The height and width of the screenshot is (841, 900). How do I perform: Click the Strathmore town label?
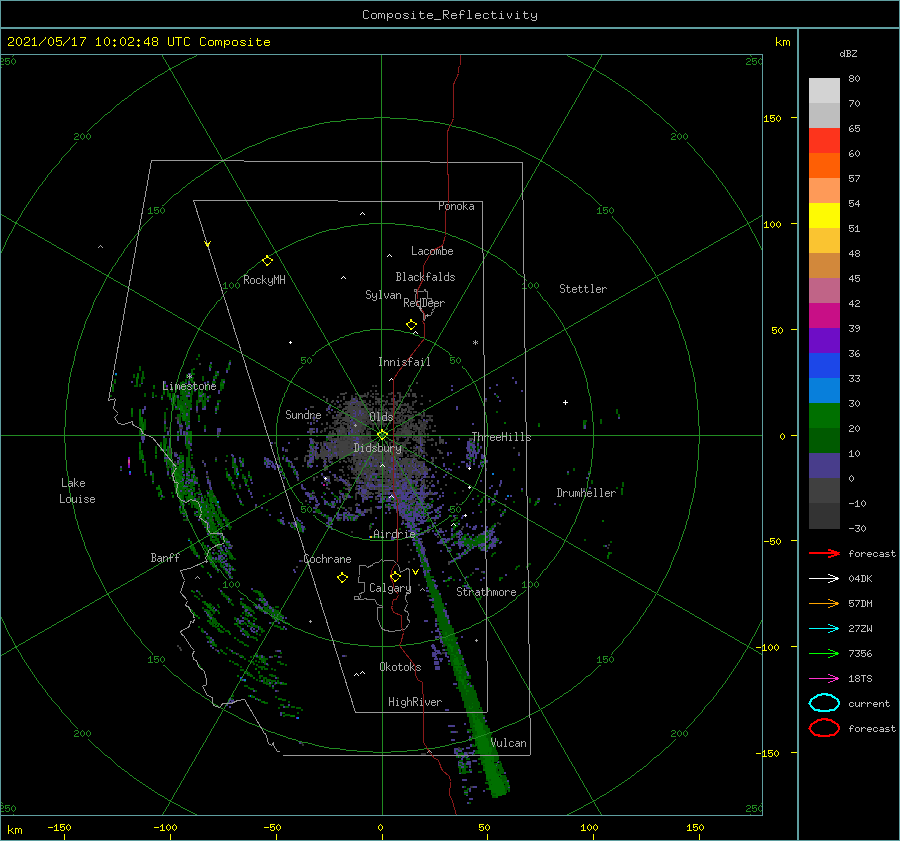click(x=486, y=592)
